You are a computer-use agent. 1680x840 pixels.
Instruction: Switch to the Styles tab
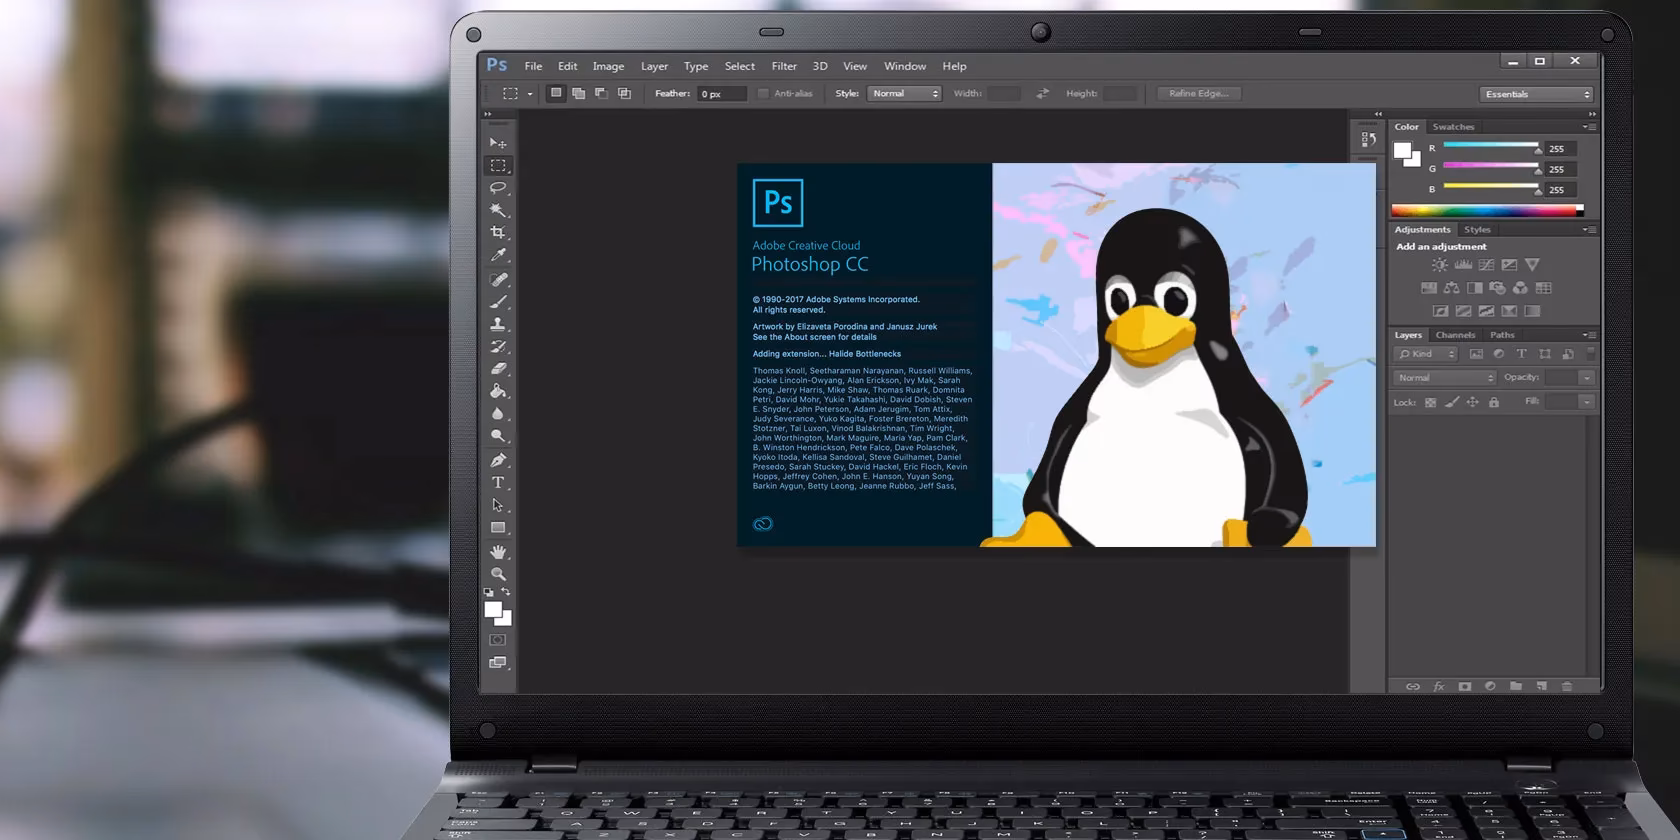[x=1477, y=229]
